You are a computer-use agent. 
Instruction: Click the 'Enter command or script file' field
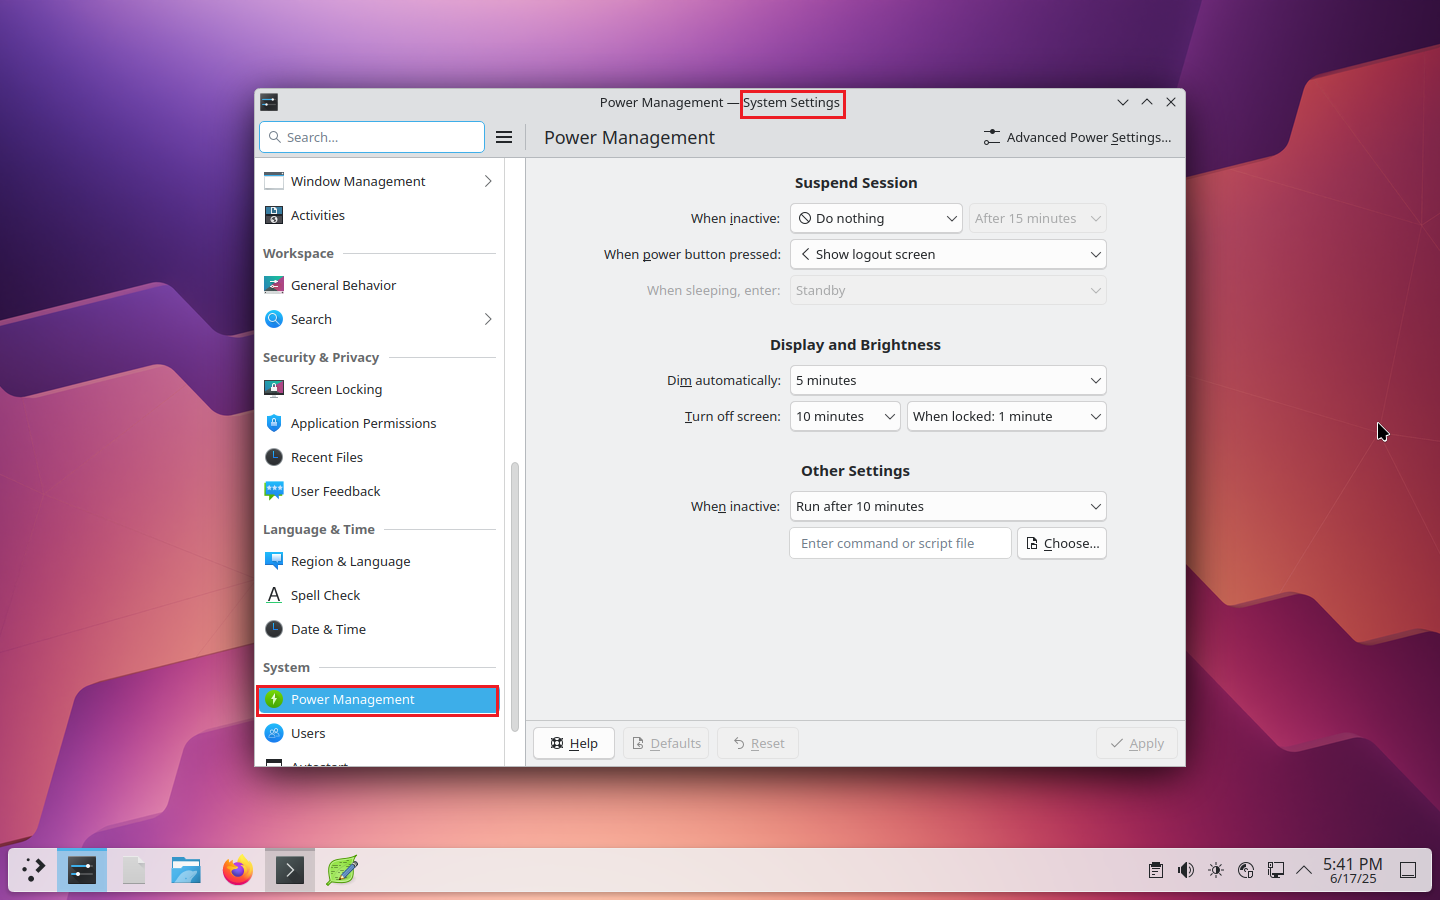900,543
